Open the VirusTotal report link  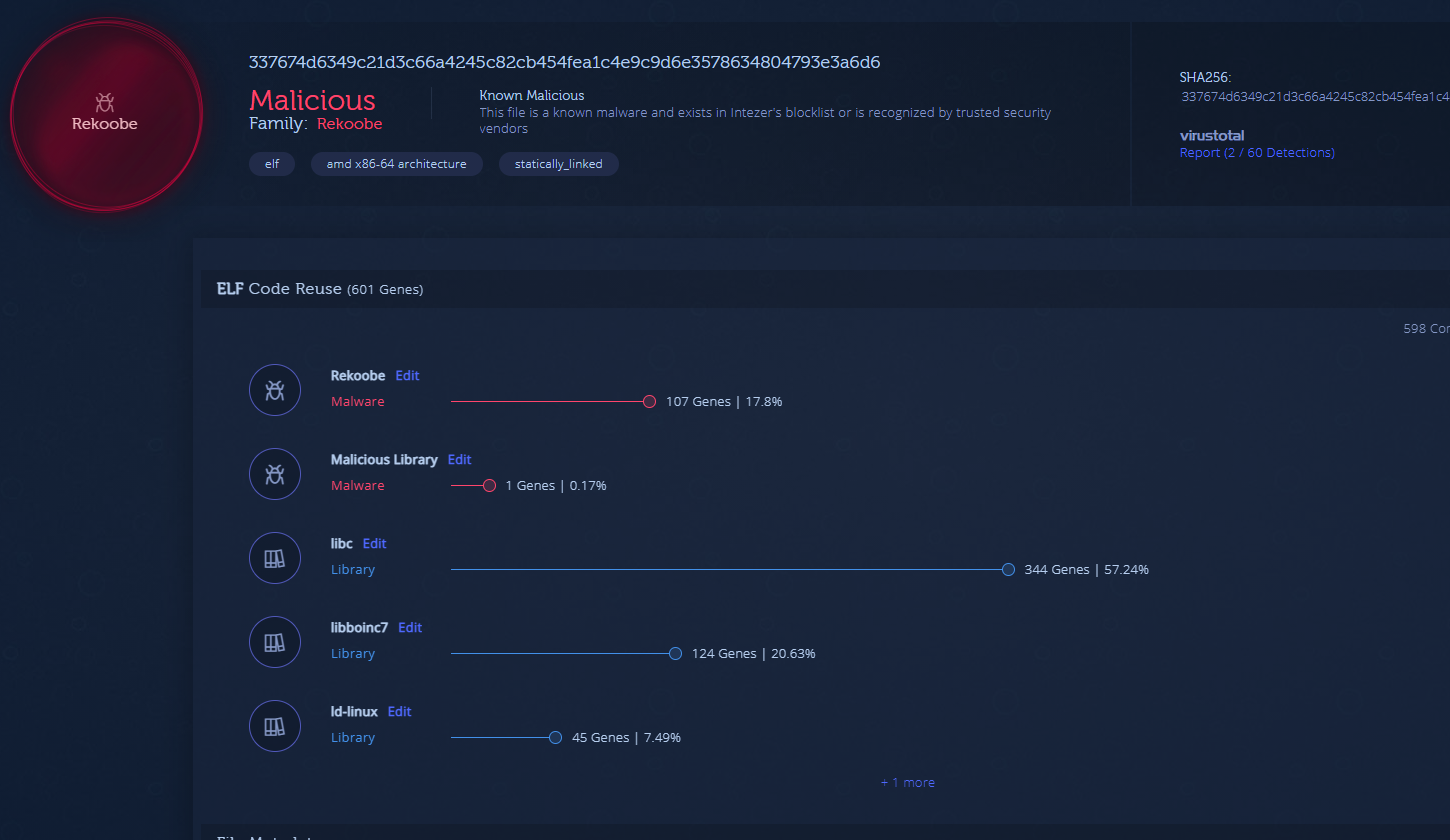point(1256,153)
